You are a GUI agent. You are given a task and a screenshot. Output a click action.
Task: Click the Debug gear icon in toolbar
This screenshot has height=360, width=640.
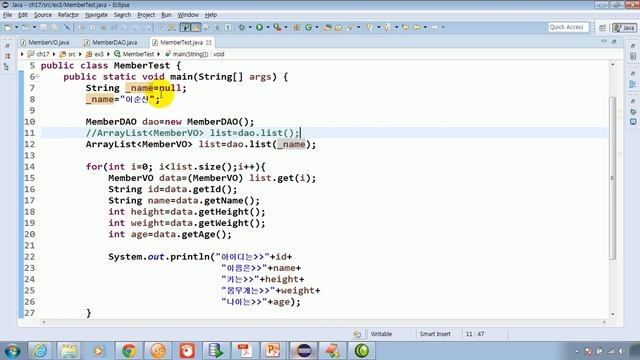point(242,27)
